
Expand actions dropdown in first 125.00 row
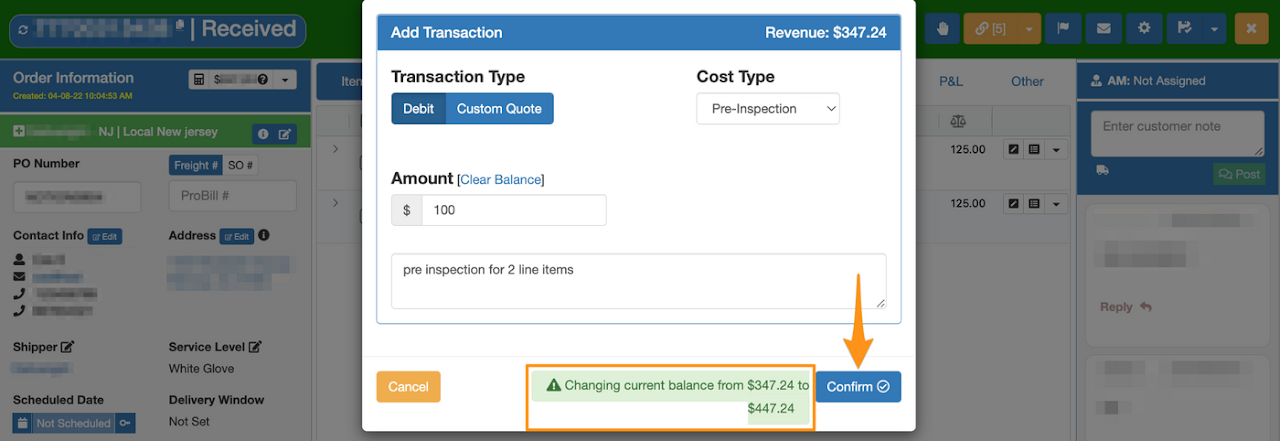1054,149
